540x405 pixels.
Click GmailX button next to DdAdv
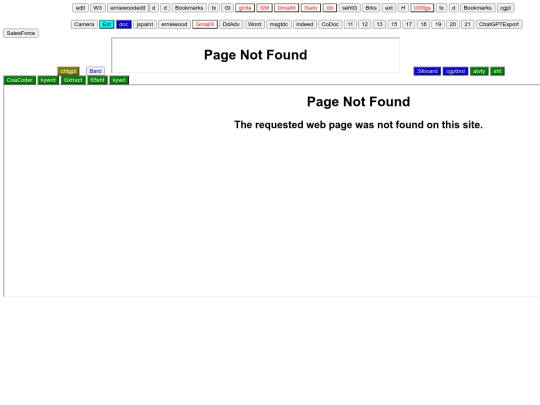click(x=205, y=24)
